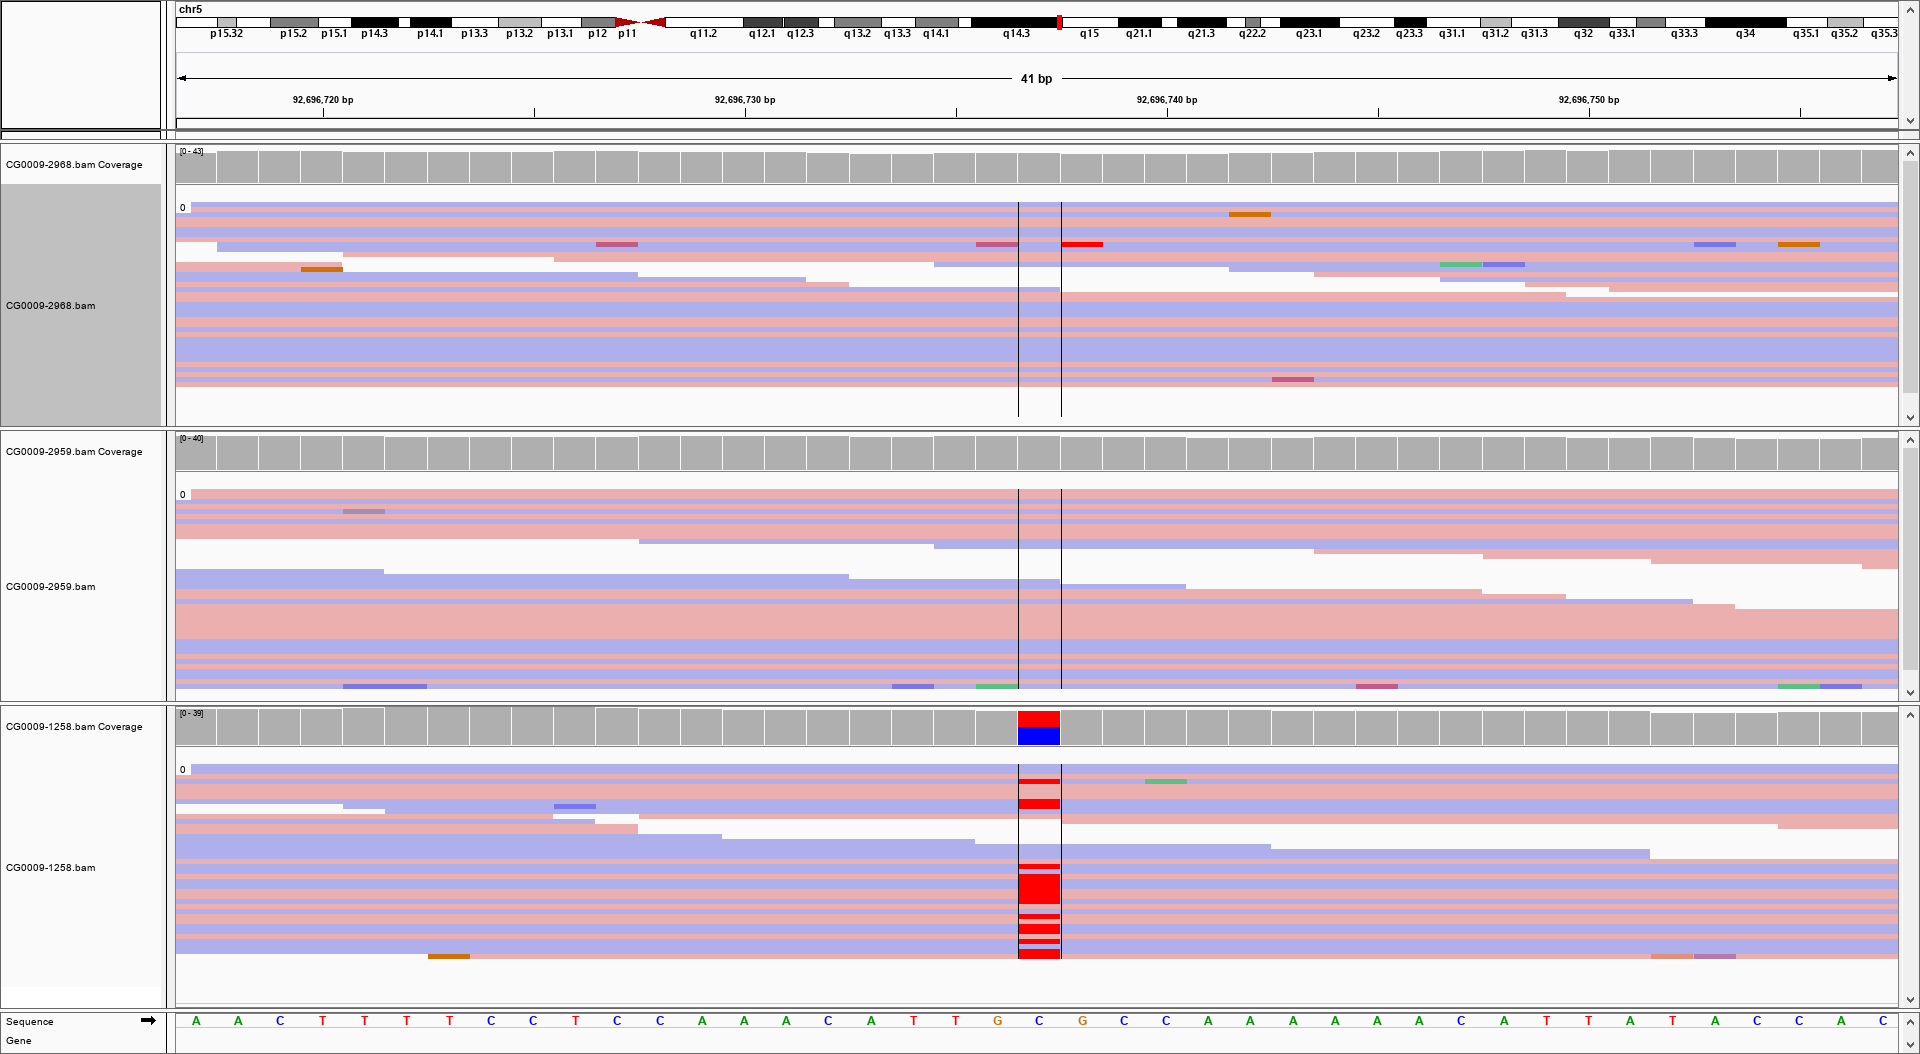The height and width of the screenshot is (1054, 1920).
Task: Click the orange mismatch read in CG0009-2968 track
Action: 1250,215
